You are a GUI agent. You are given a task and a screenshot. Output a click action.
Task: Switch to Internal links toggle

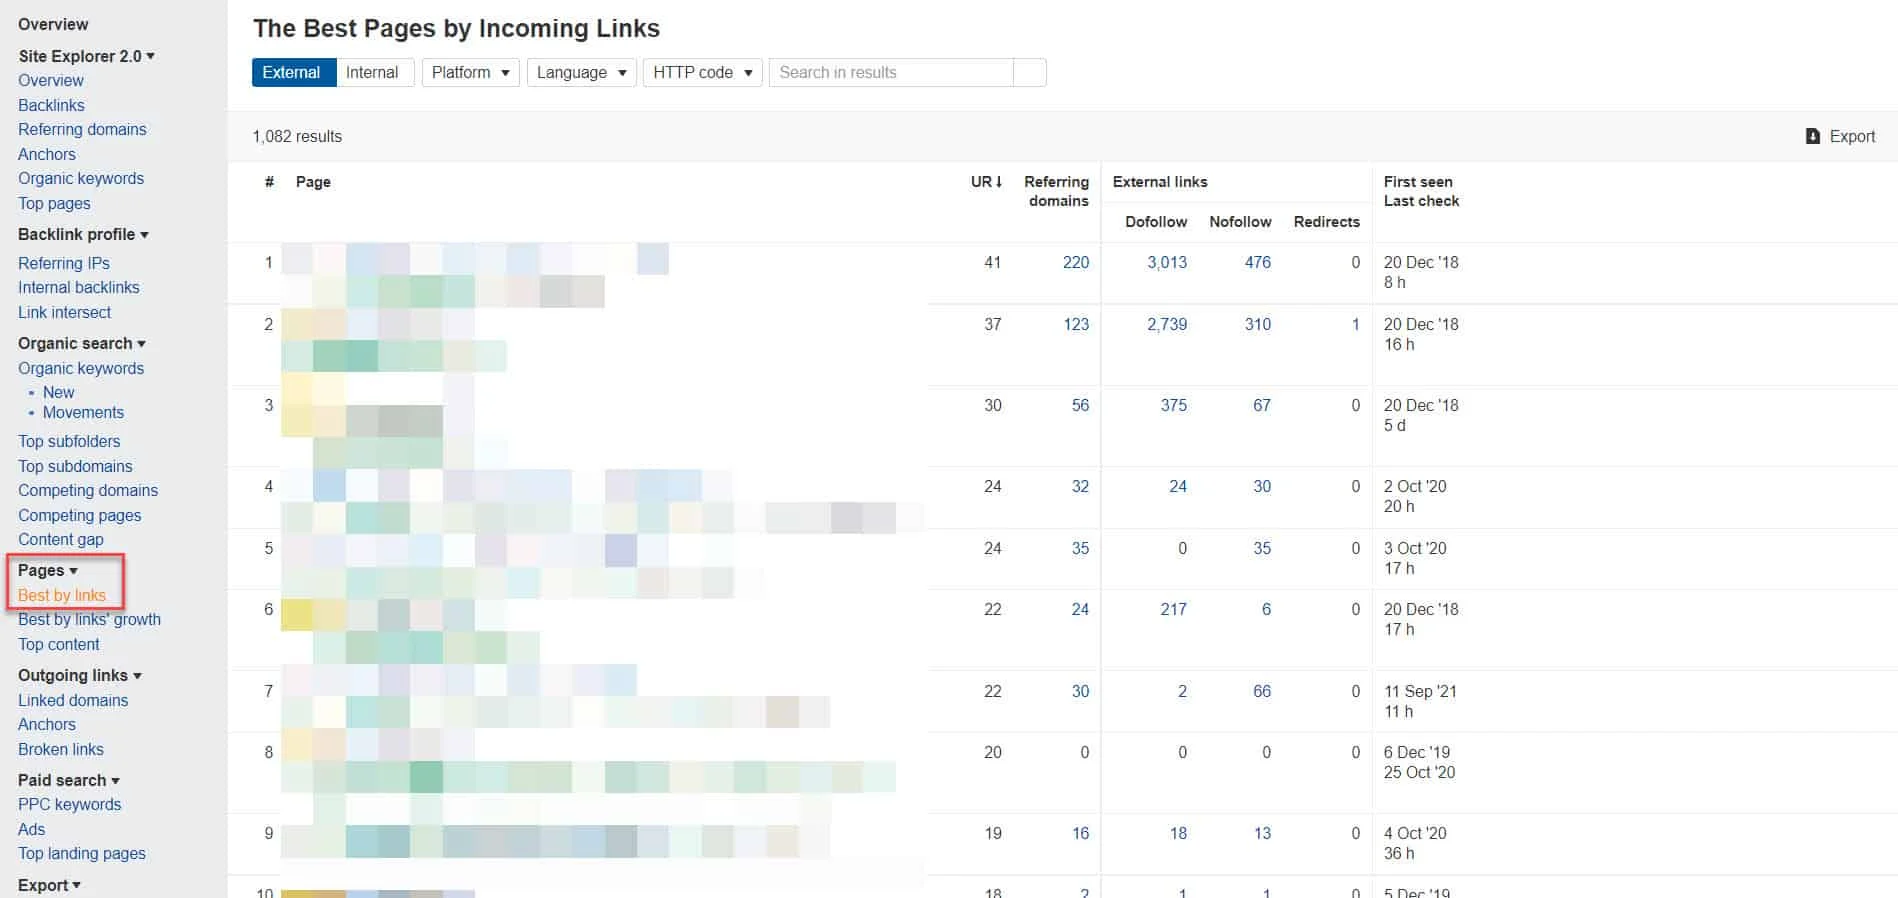372,72
